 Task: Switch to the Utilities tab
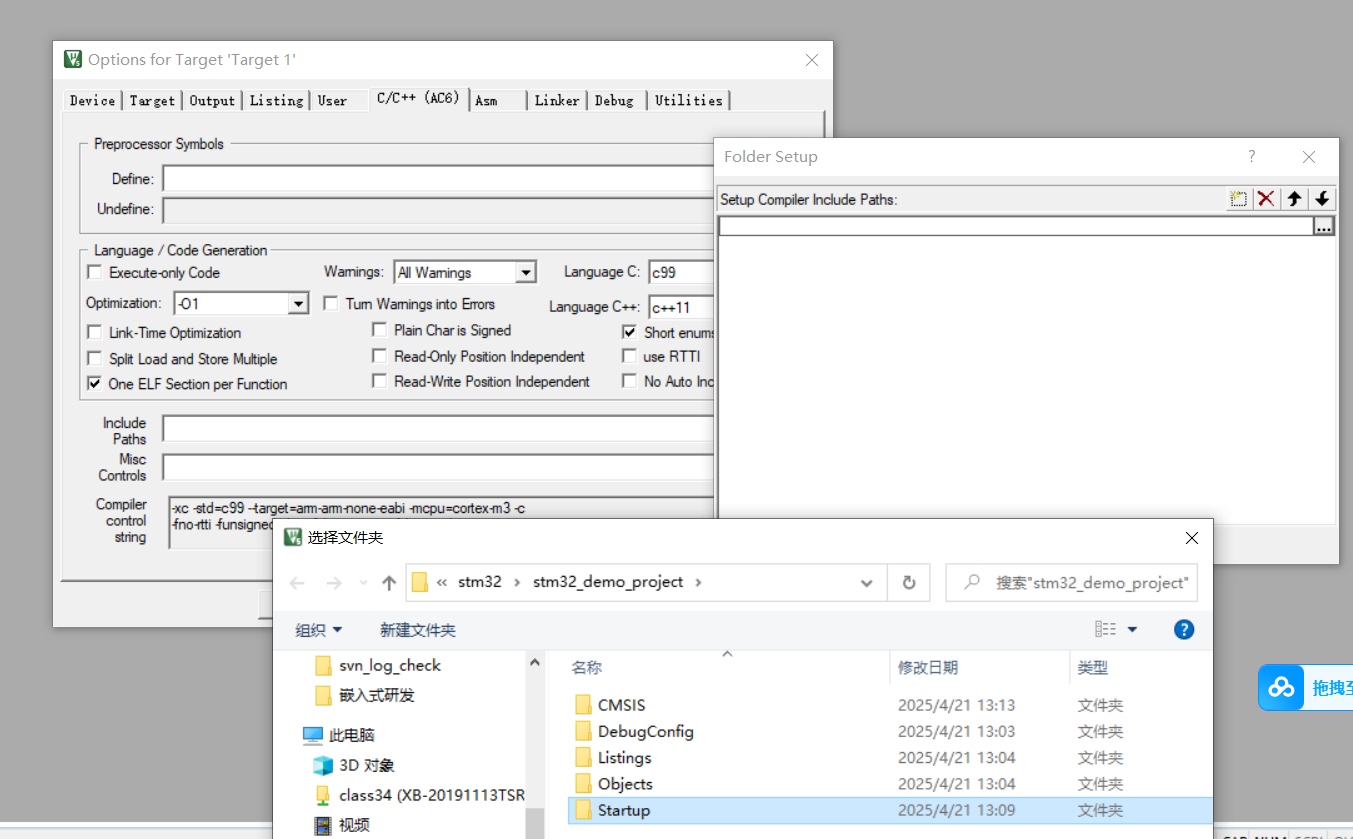tap(688, 100)
